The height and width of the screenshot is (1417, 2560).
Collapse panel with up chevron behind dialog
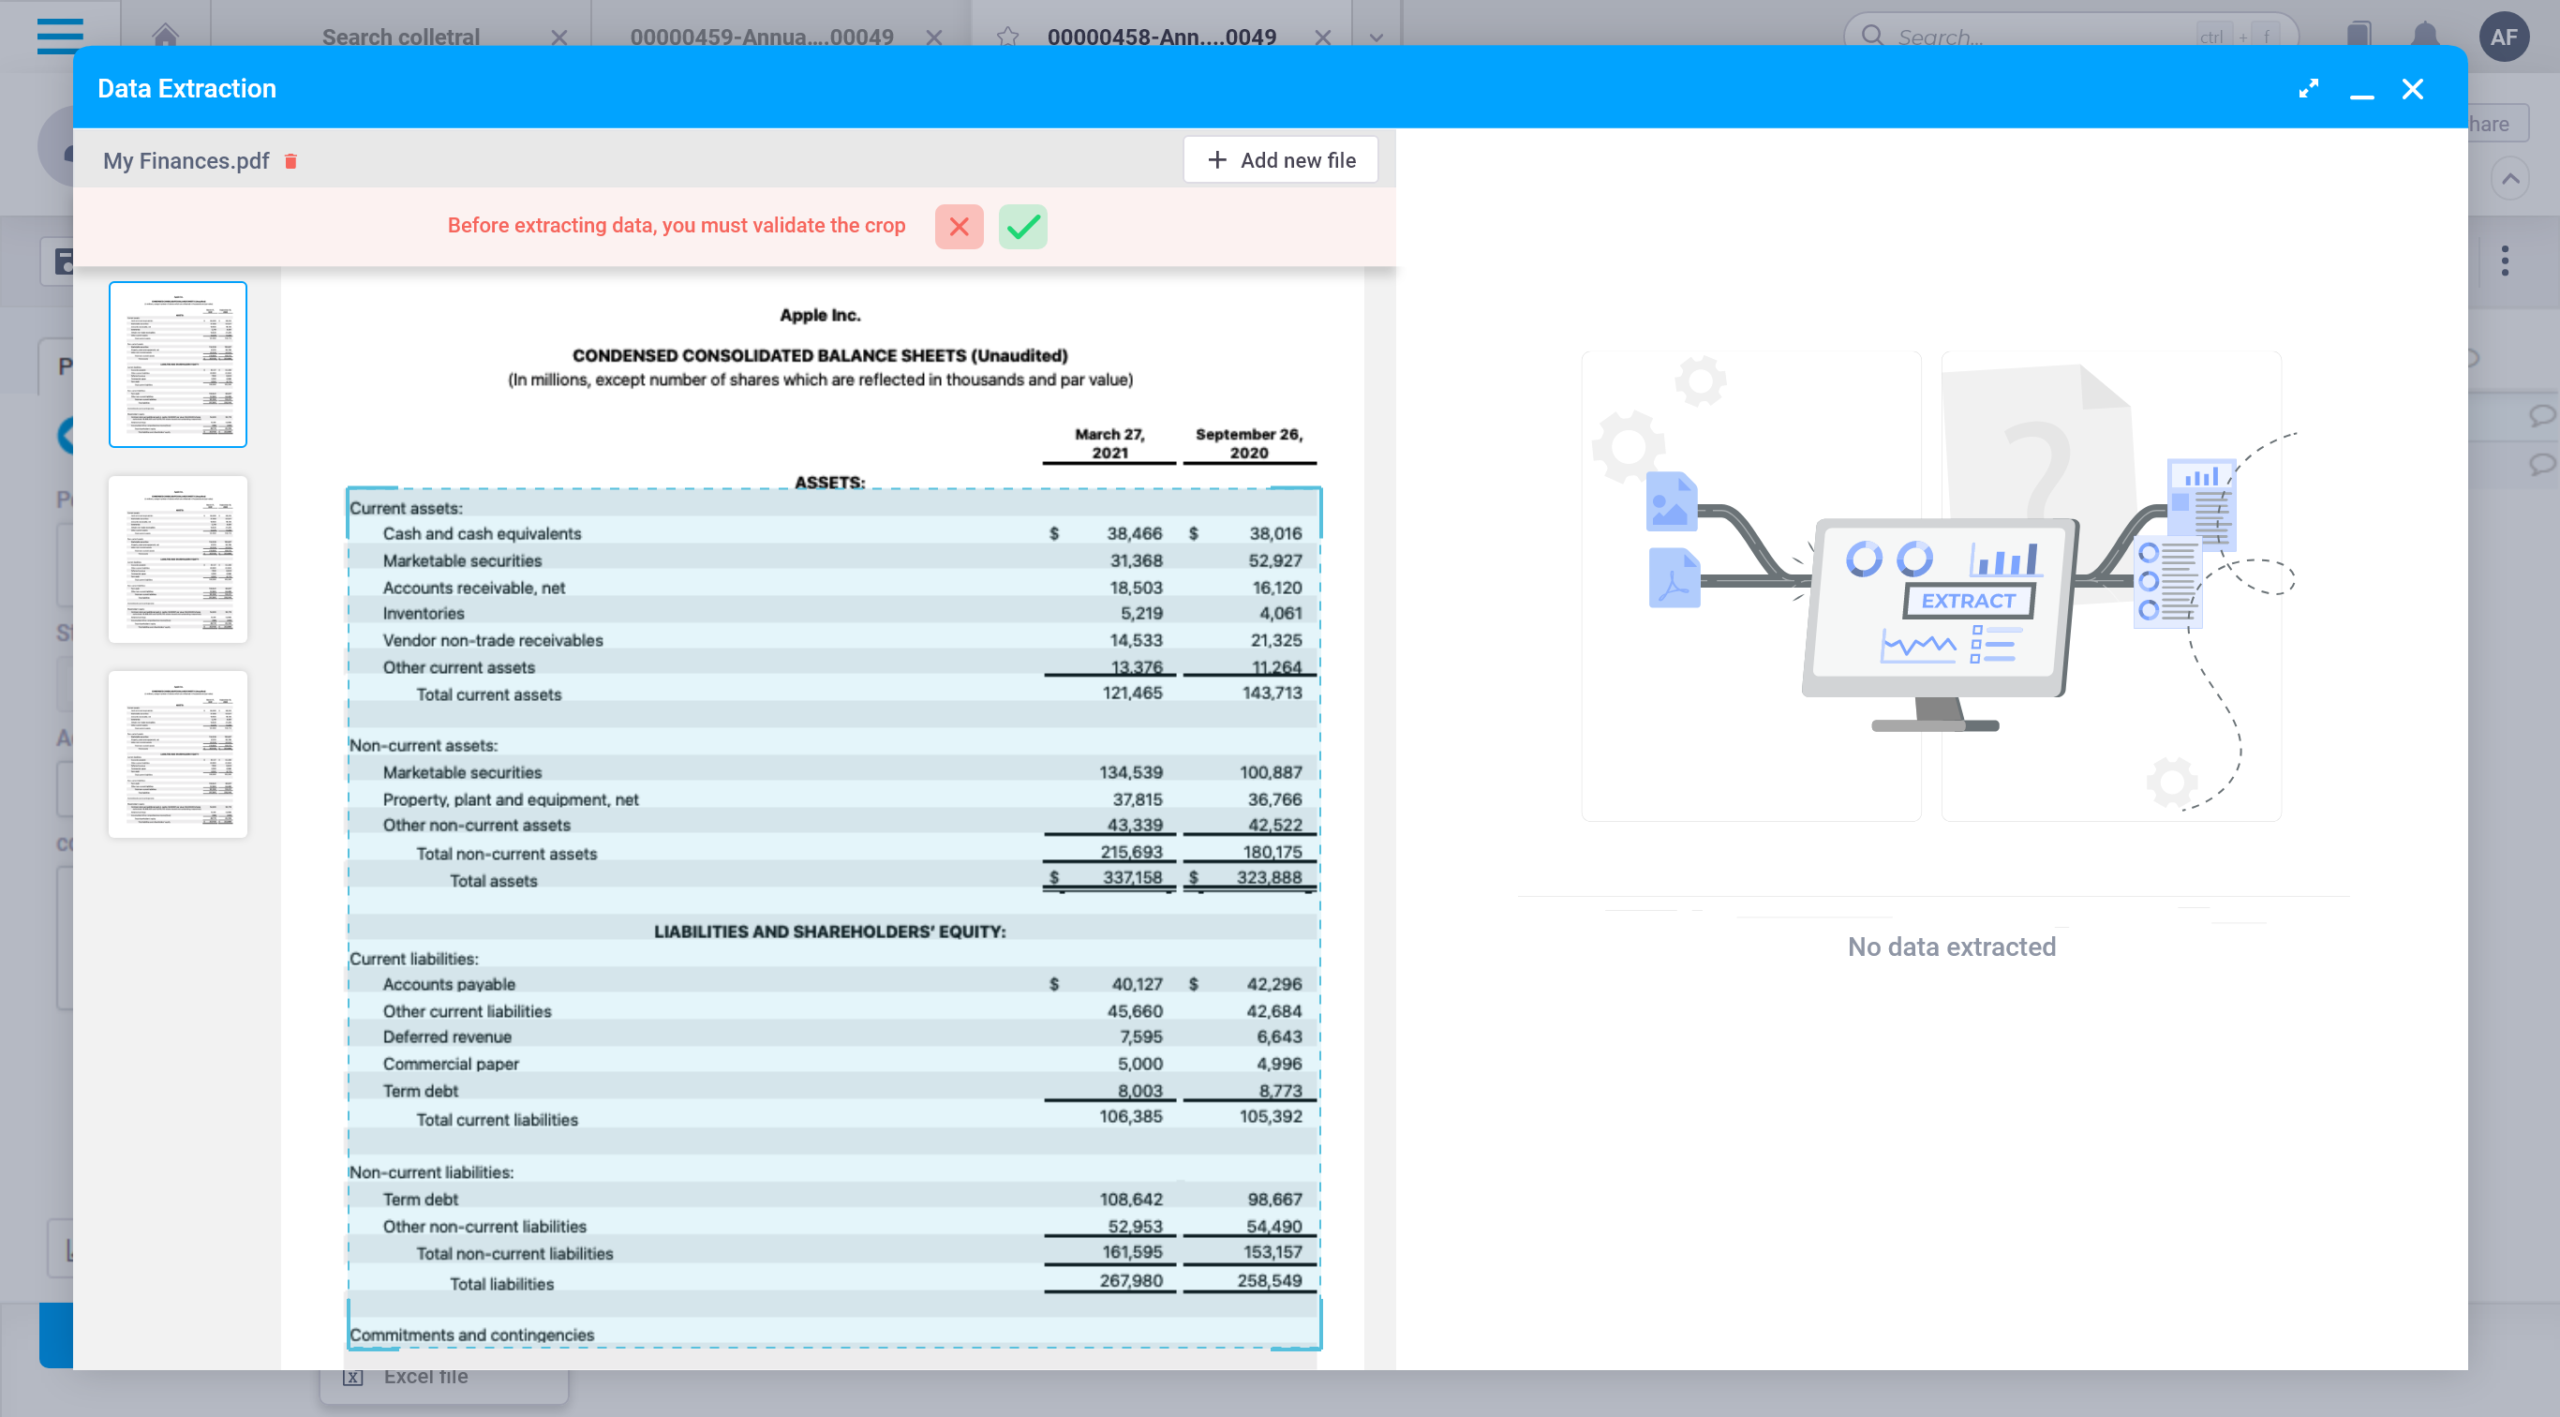tap(2510, 179)
